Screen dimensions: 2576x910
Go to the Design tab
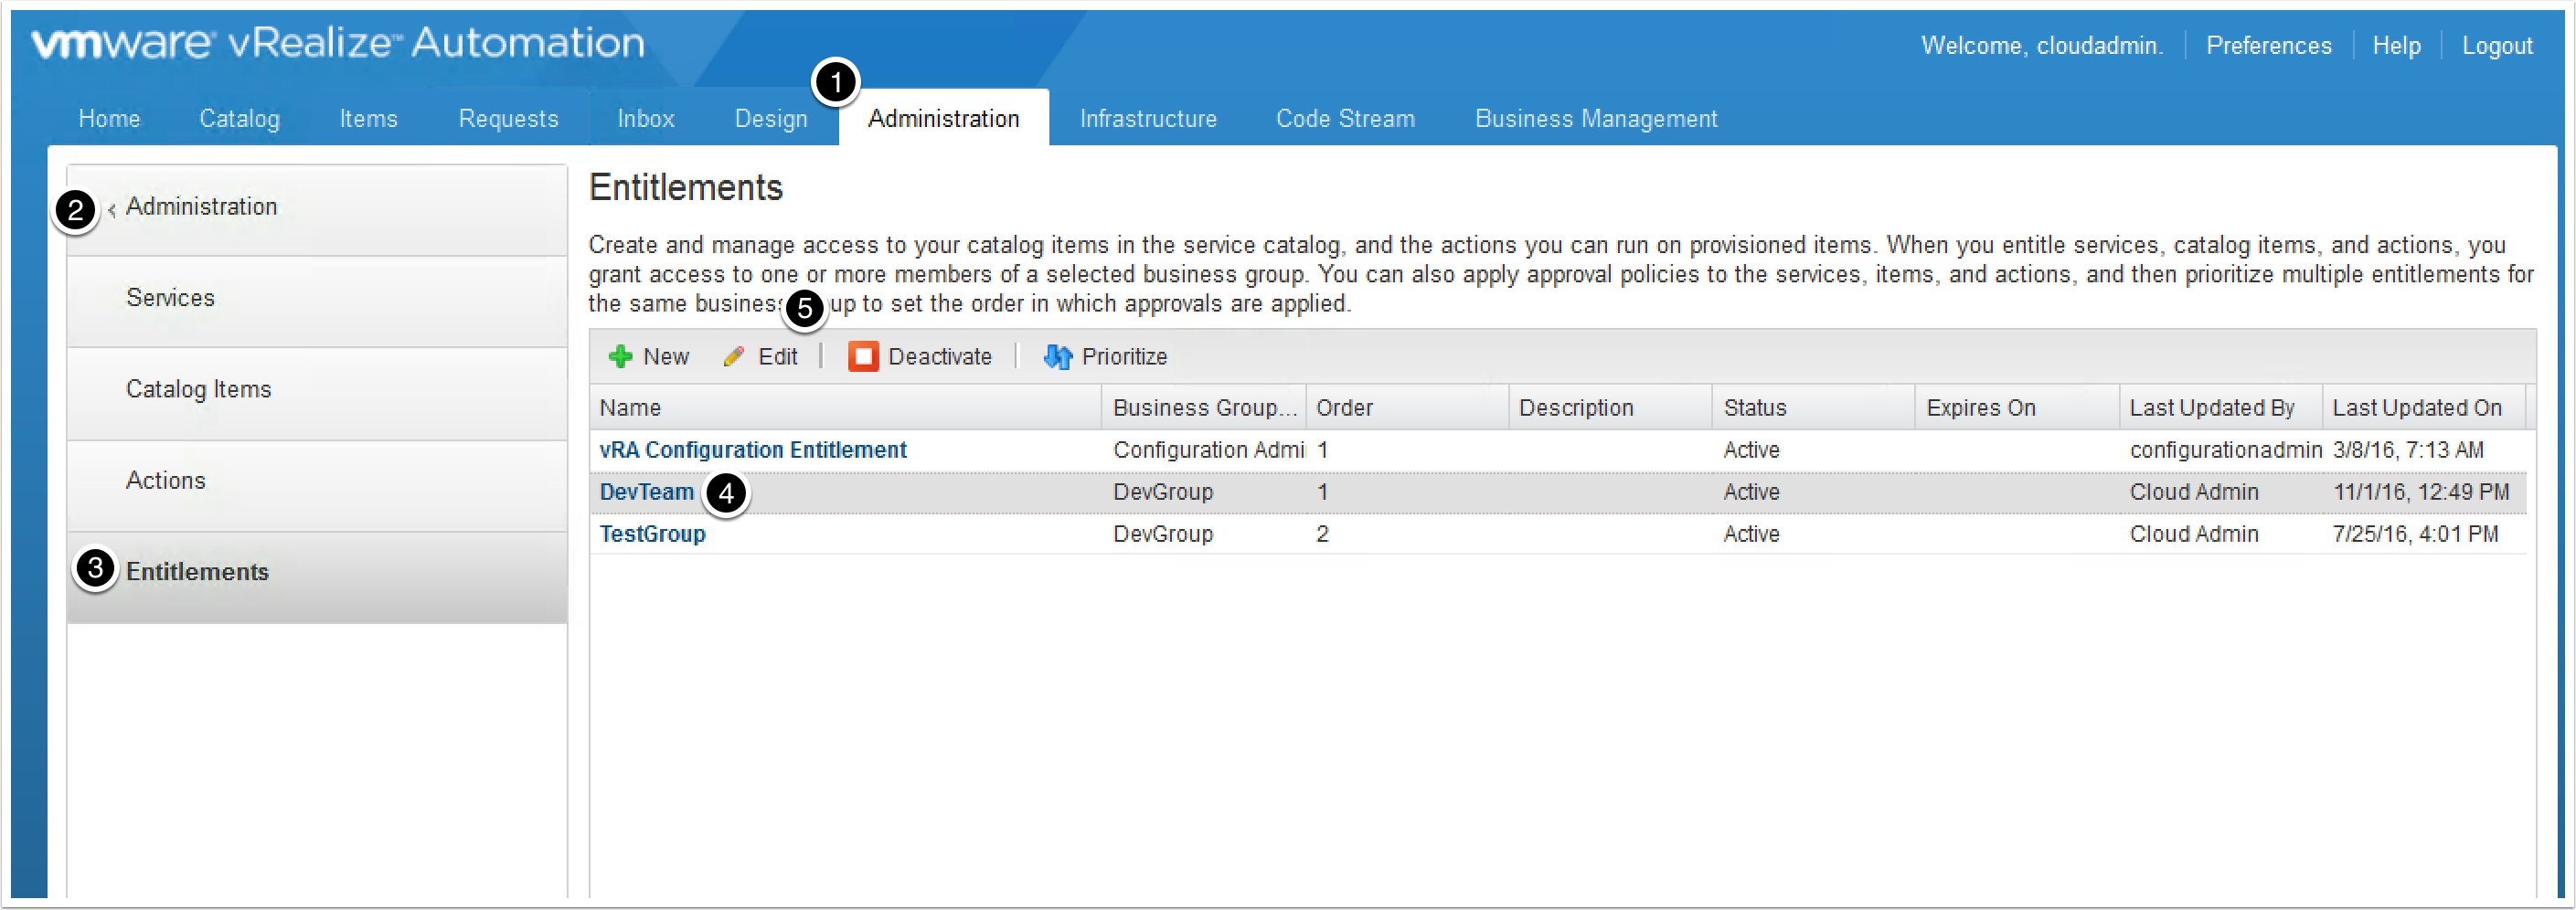click(x=770, y=118)
